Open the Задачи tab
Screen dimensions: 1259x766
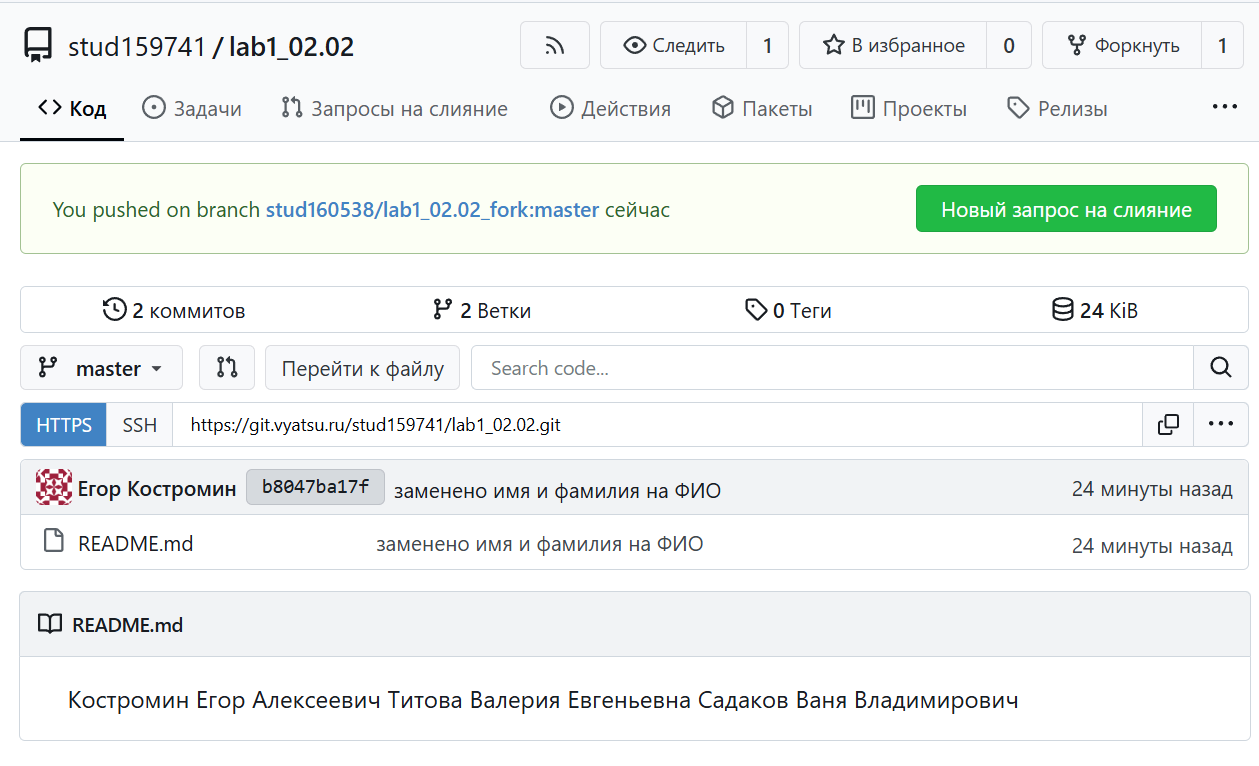(x=192, y=109)
